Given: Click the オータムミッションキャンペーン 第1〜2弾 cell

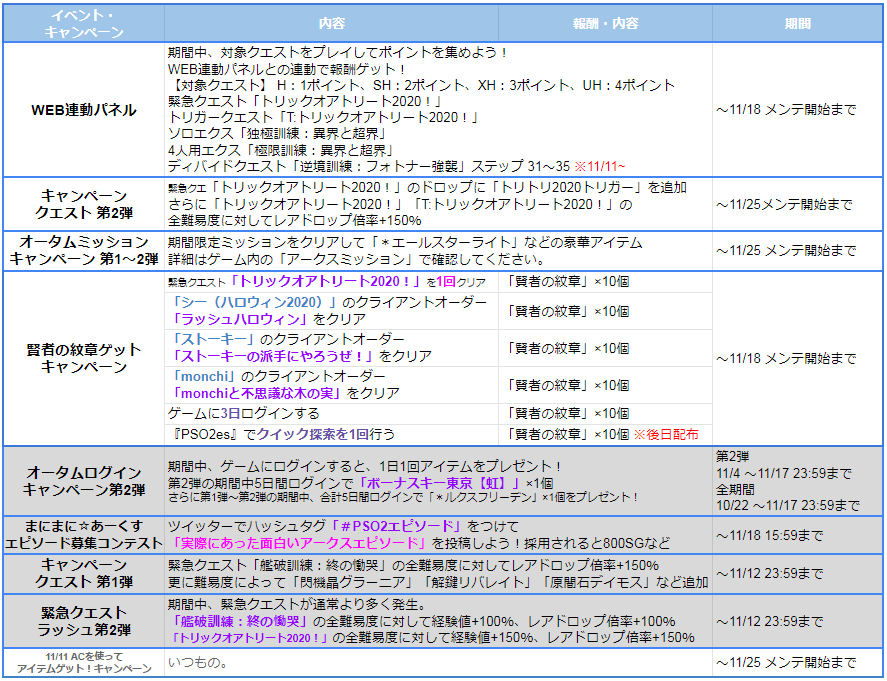Looking at the screenshot, I should coord(84,251).
